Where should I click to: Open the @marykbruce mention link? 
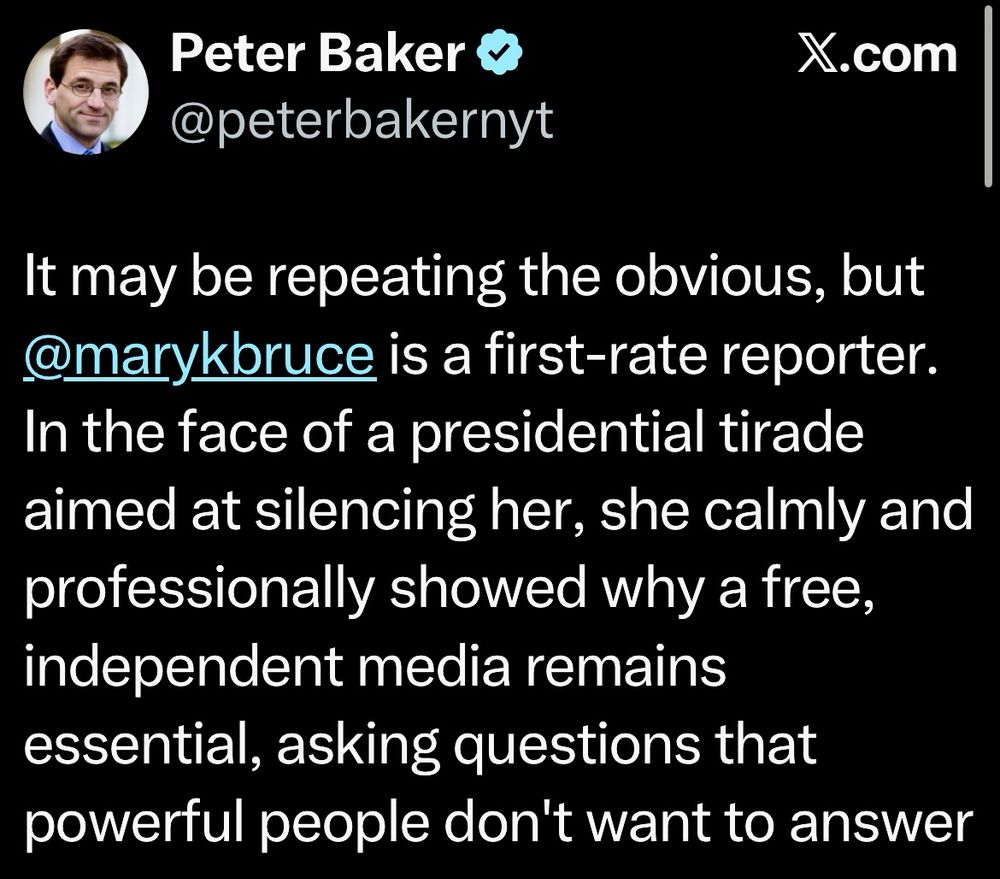coord(199,354)
